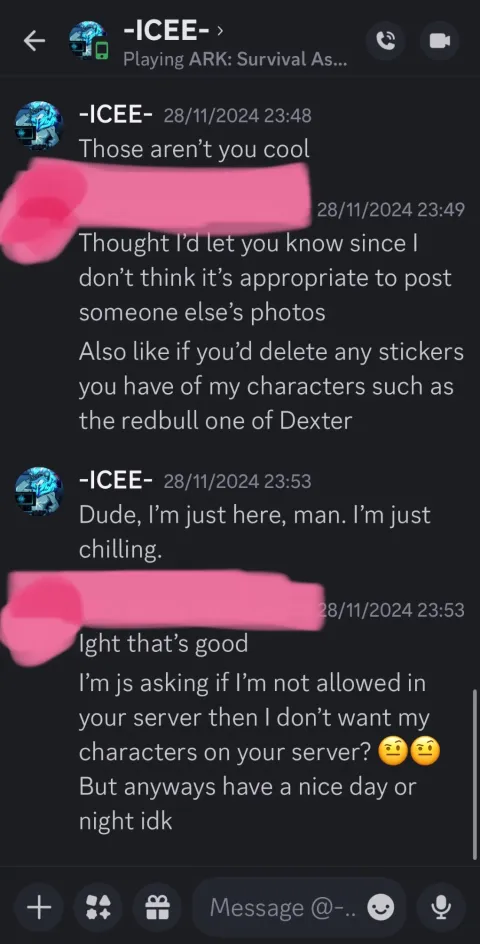Viewport: 480px width, 944px height.
Task: Tap the header avatar of -ICEE-
Action: point(88,41)
